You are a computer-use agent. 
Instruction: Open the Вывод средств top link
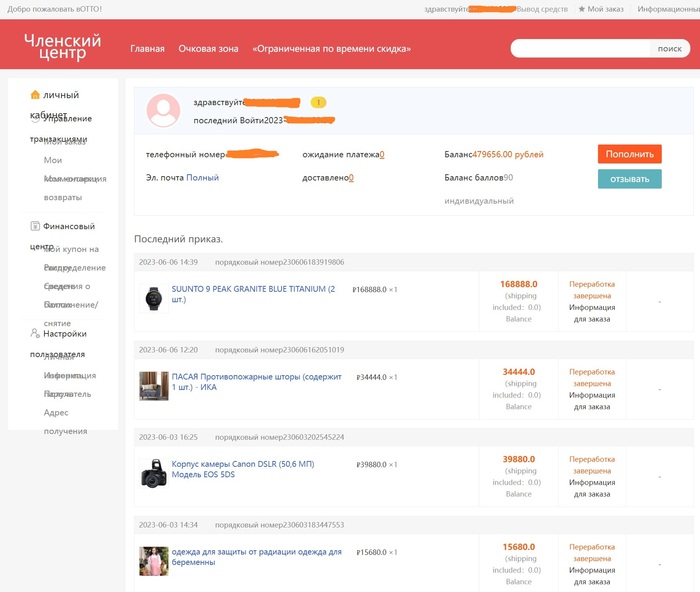pos(542,9)
